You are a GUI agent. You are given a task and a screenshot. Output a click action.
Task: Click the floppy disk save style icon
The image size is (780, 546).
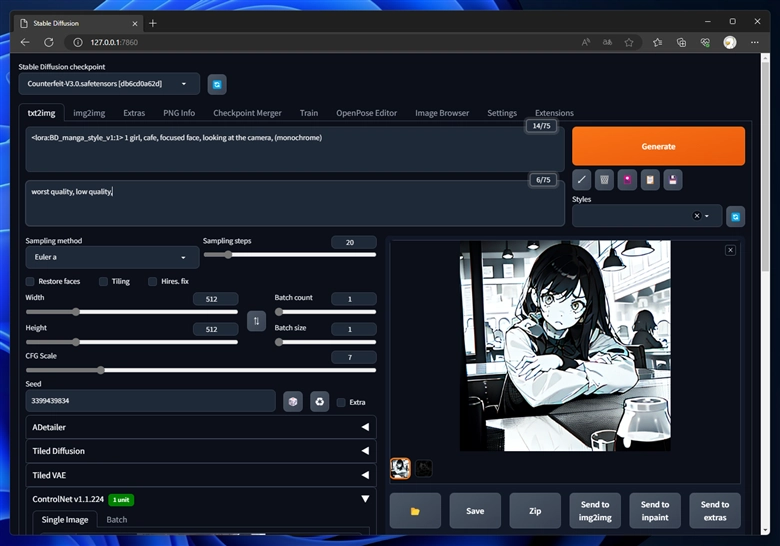(x=673, y=180)
